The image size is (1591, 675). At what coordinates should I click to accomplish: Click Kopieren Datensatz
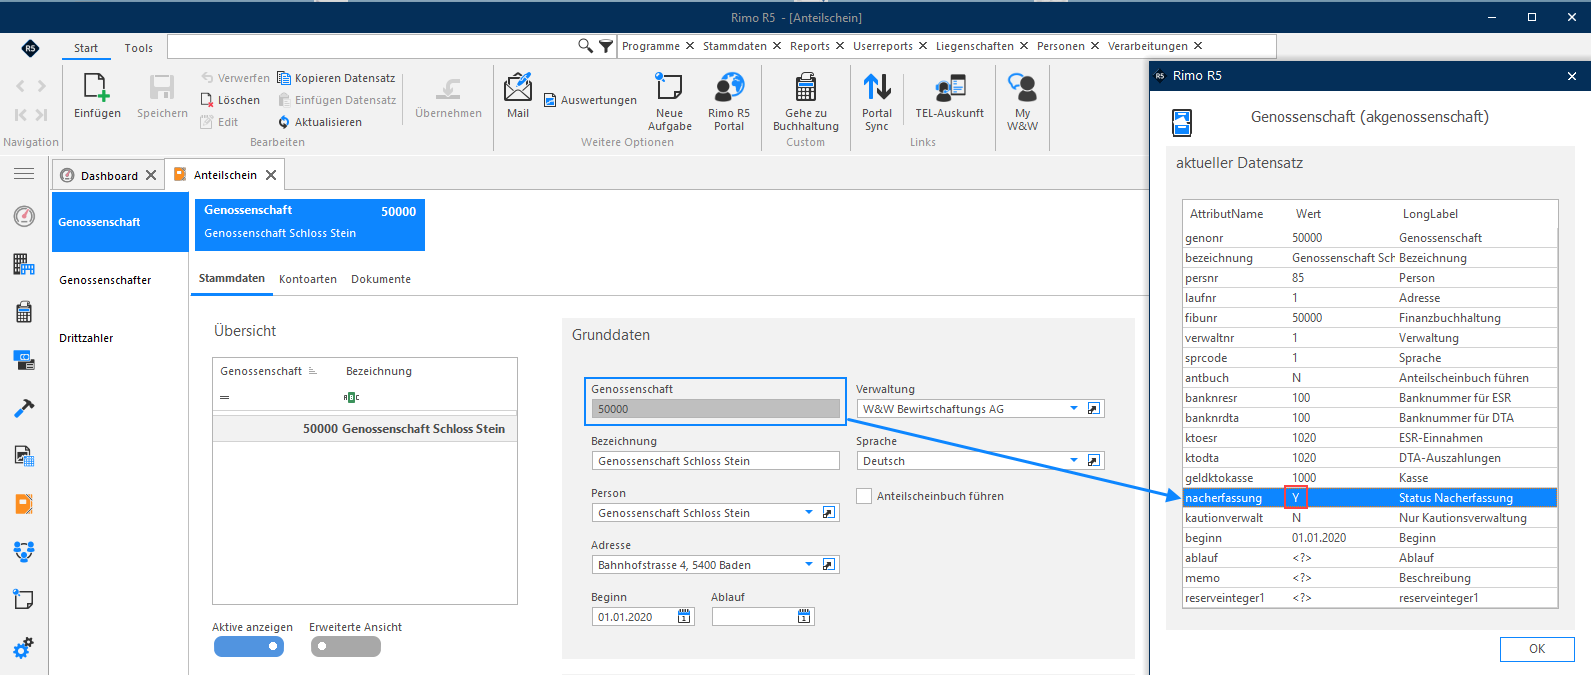(336, 78)
